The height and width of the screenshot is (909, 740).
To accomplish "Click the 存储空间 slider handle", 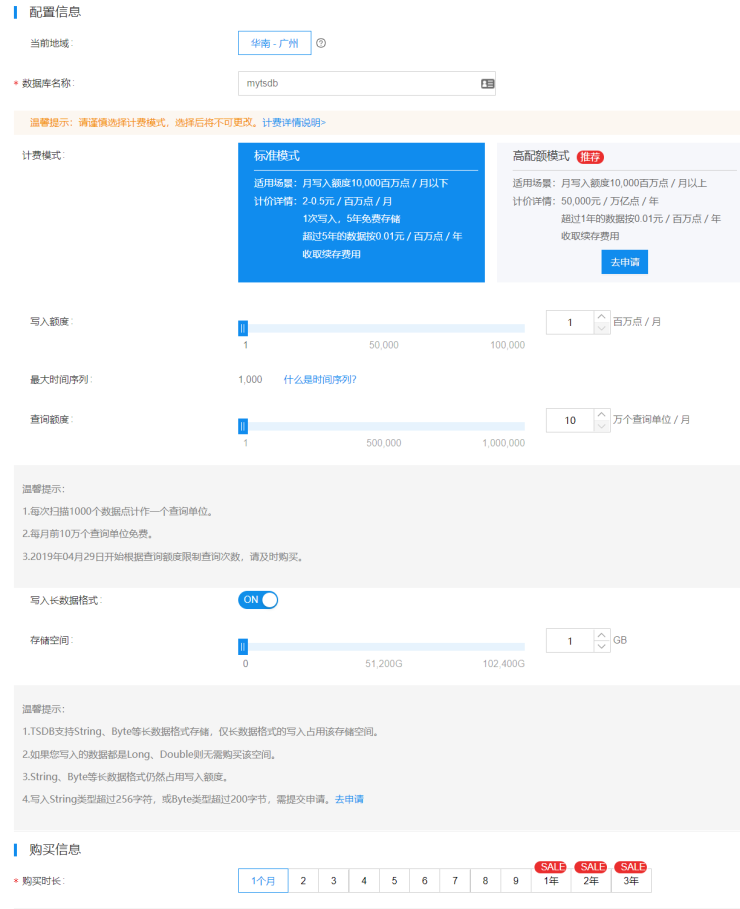I will click(243, 646).
